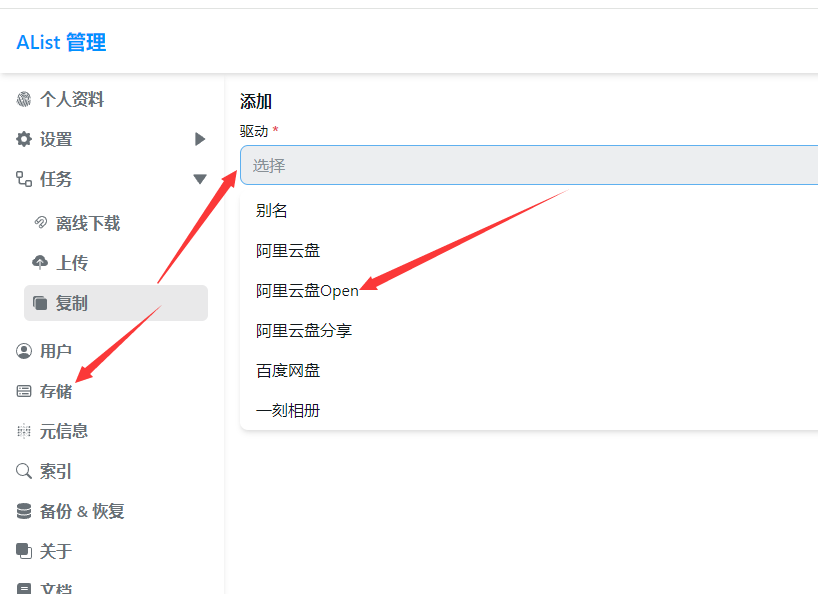Choose 百度网盘 driver option

pos(288,371)
